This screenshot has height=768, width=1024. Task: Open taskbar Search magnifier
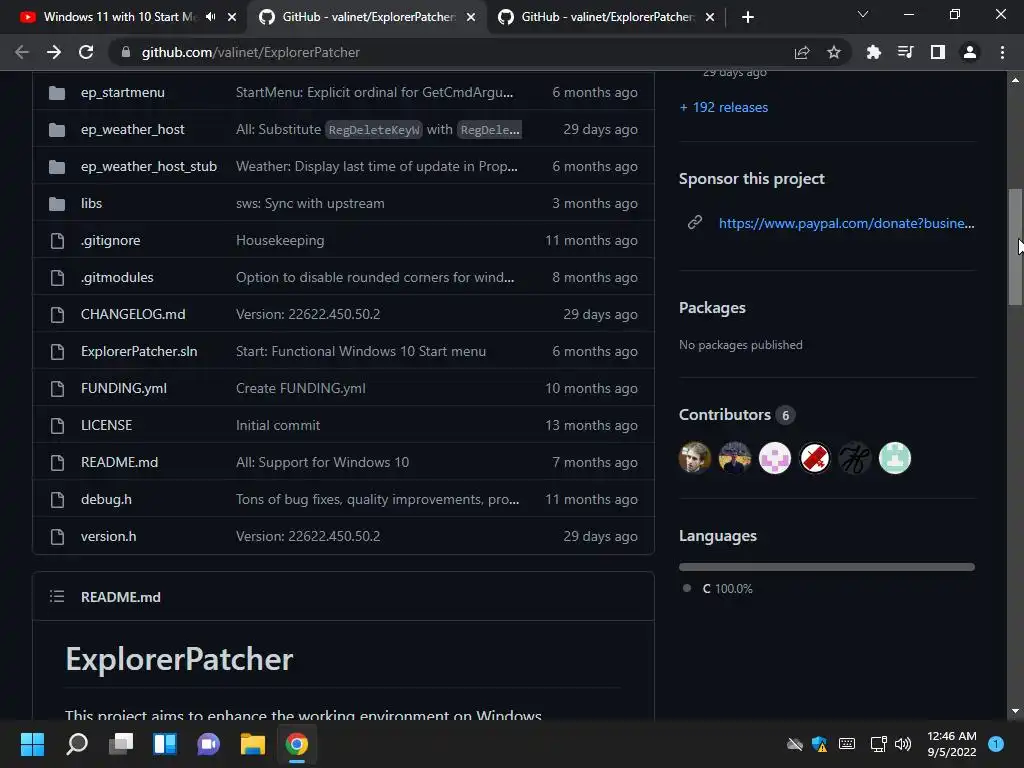coord(77,744)
